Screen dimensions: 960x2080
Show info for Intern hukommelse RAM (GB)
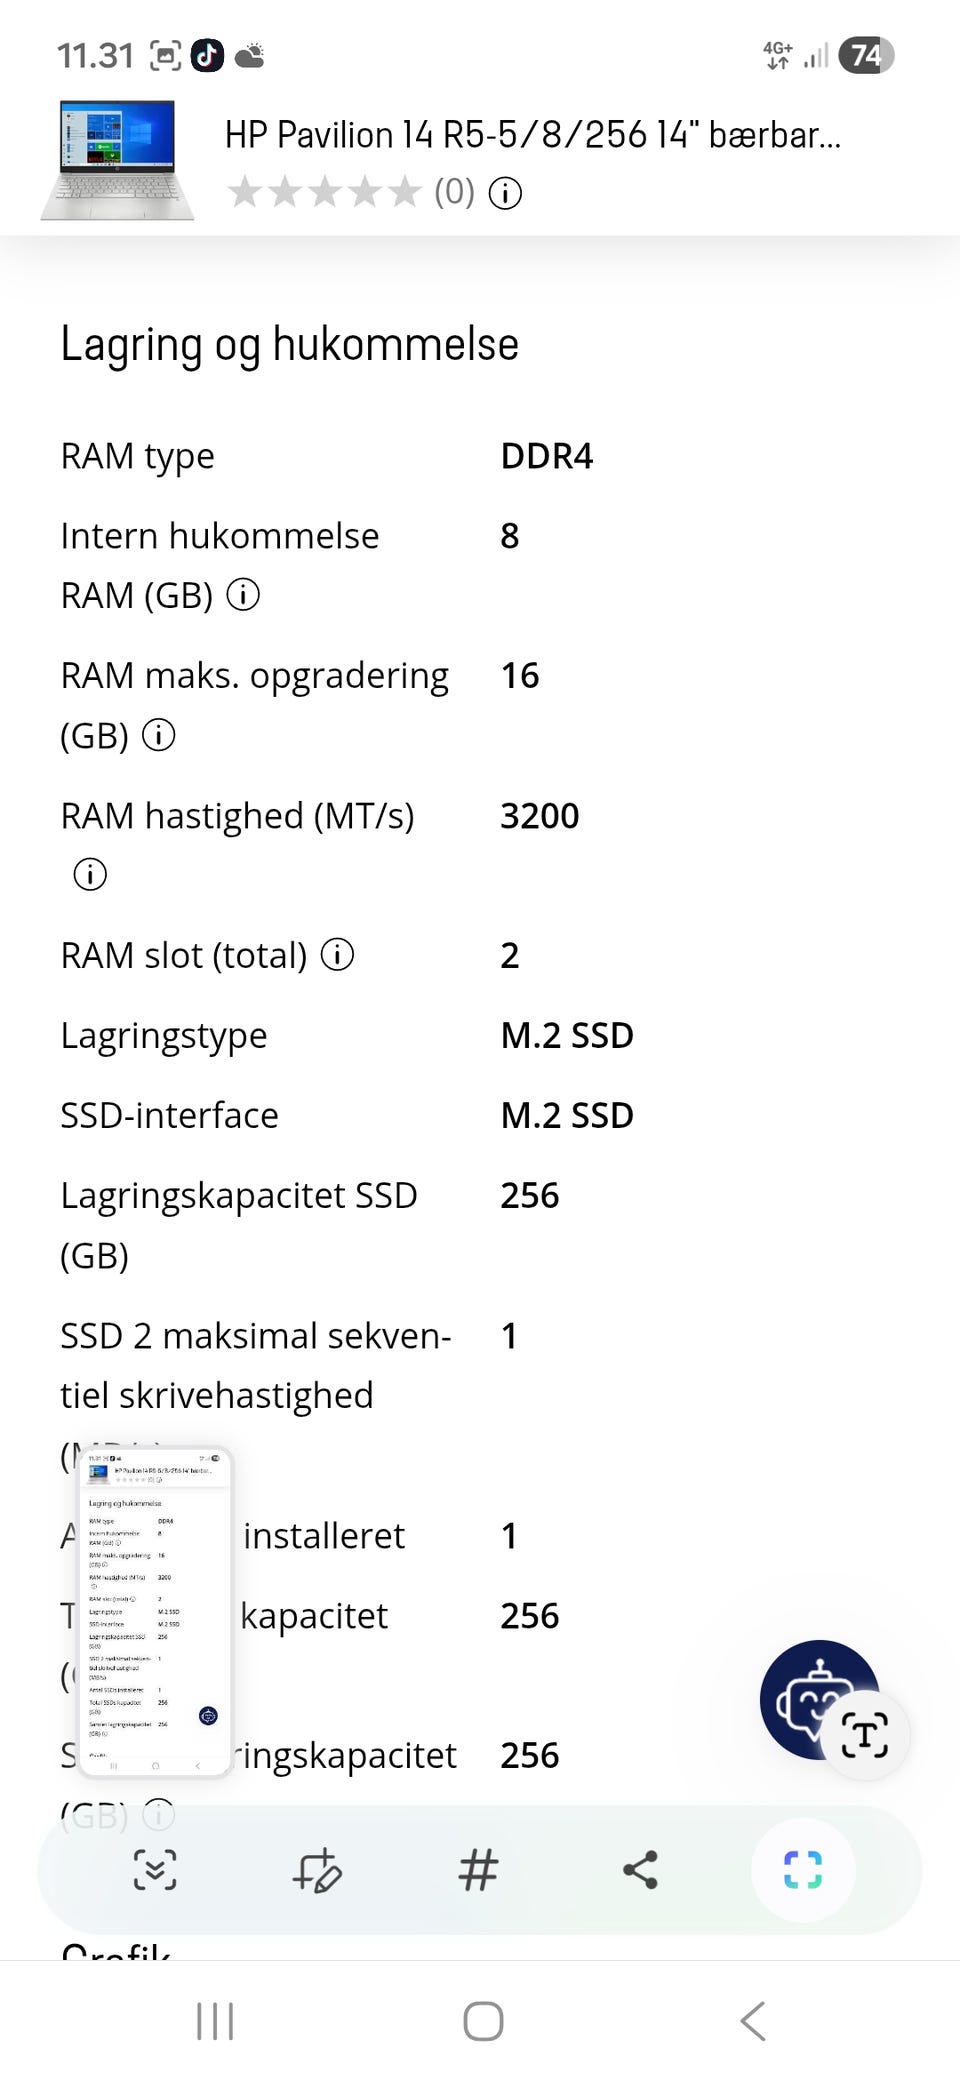coord(243,595)
